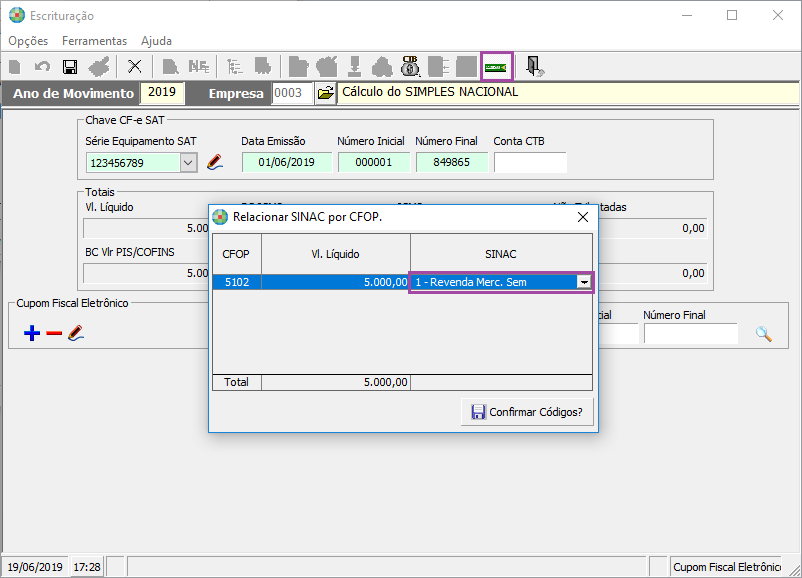This screenshot has width=802, height=578.
Task: Click the Confirmar Códigos button
Action: (x=527, y=412)
